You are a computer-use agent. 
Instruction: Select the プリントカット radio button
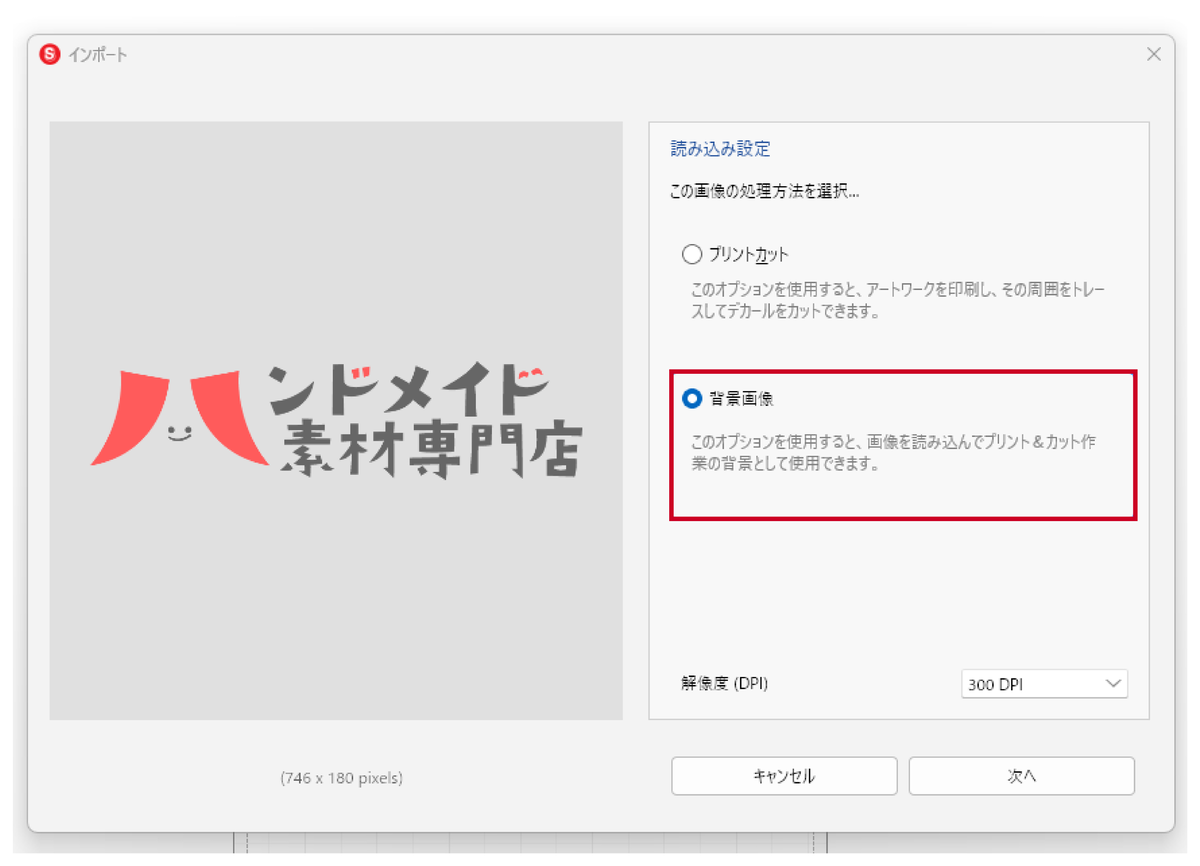692,254
